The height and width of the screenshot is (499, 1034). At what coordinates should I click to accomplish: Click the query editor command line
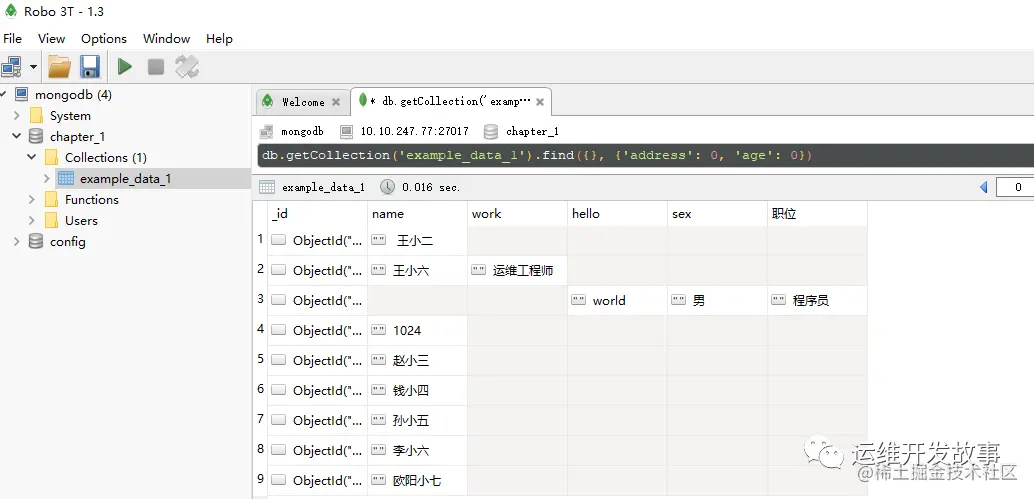click(645, 156)
